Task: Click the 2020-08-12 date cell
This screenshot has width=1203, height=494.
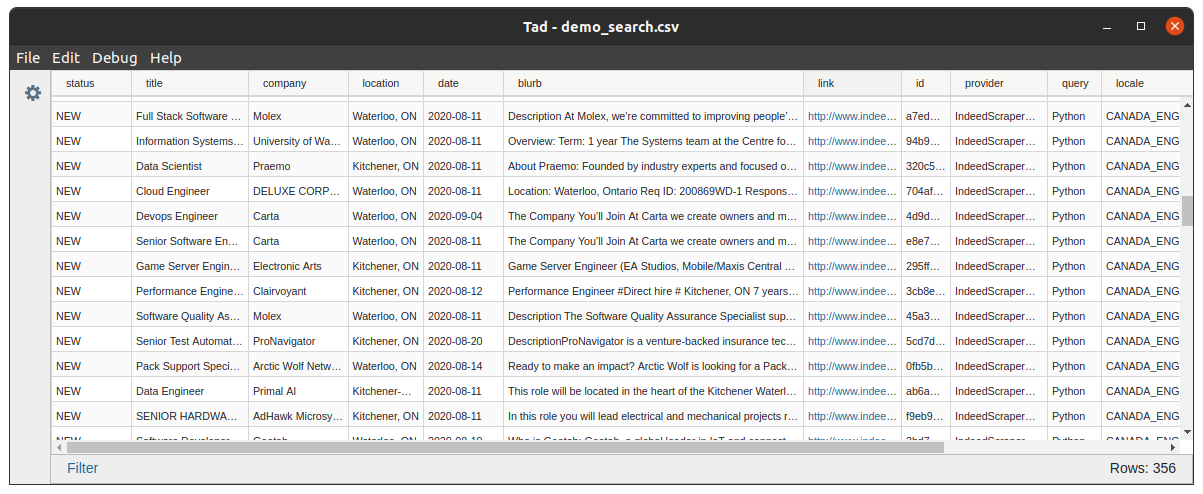Action: point(464,291)
